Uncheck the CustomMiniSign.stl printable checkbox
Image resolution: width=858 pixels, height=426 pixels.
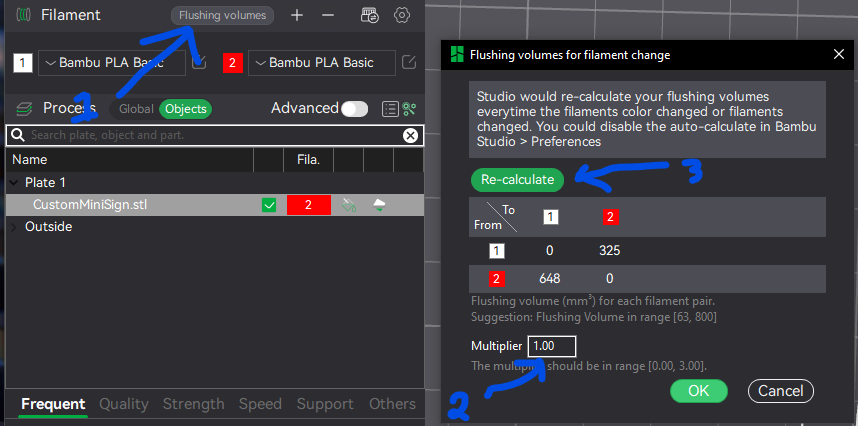[x=268, y=205]
